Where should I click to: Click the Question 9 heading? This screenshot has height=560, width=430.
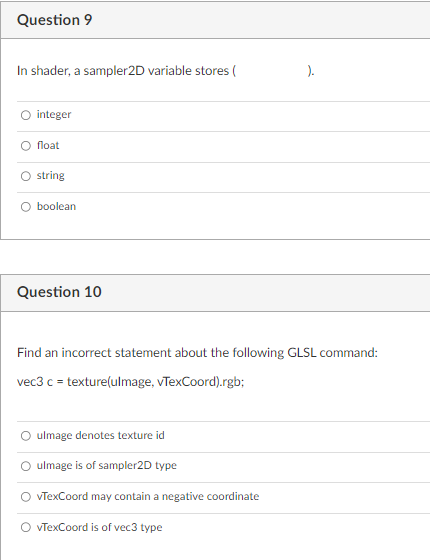pos(55,20)
